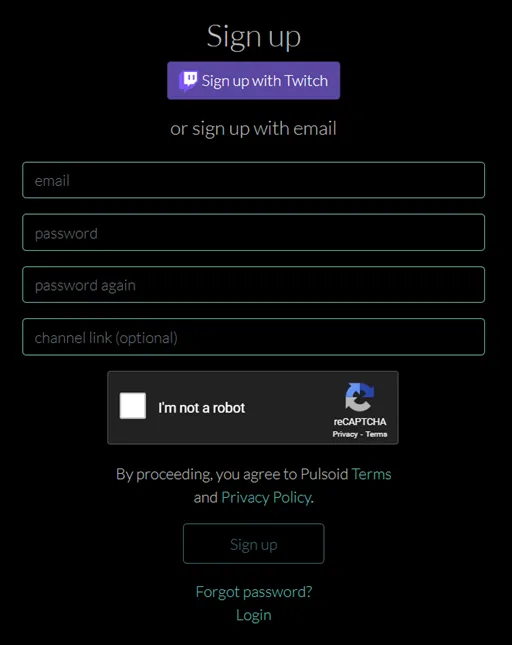Screen dimensions: 512x645
Task: Go to the Login link
Action: point(254,615)
